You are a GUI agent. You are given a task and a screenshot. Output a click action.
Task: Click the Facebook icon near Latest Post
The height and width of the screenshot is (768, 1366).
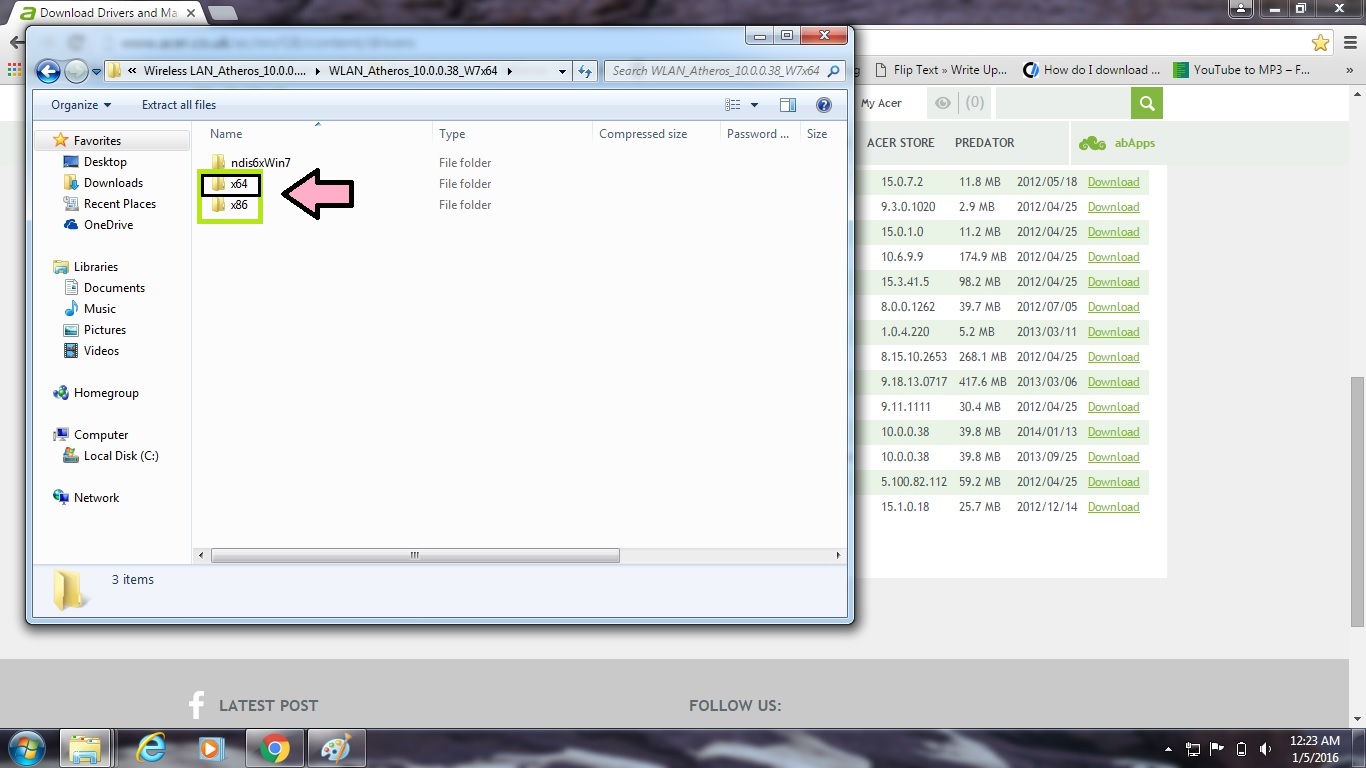click(x=196, y=705)
